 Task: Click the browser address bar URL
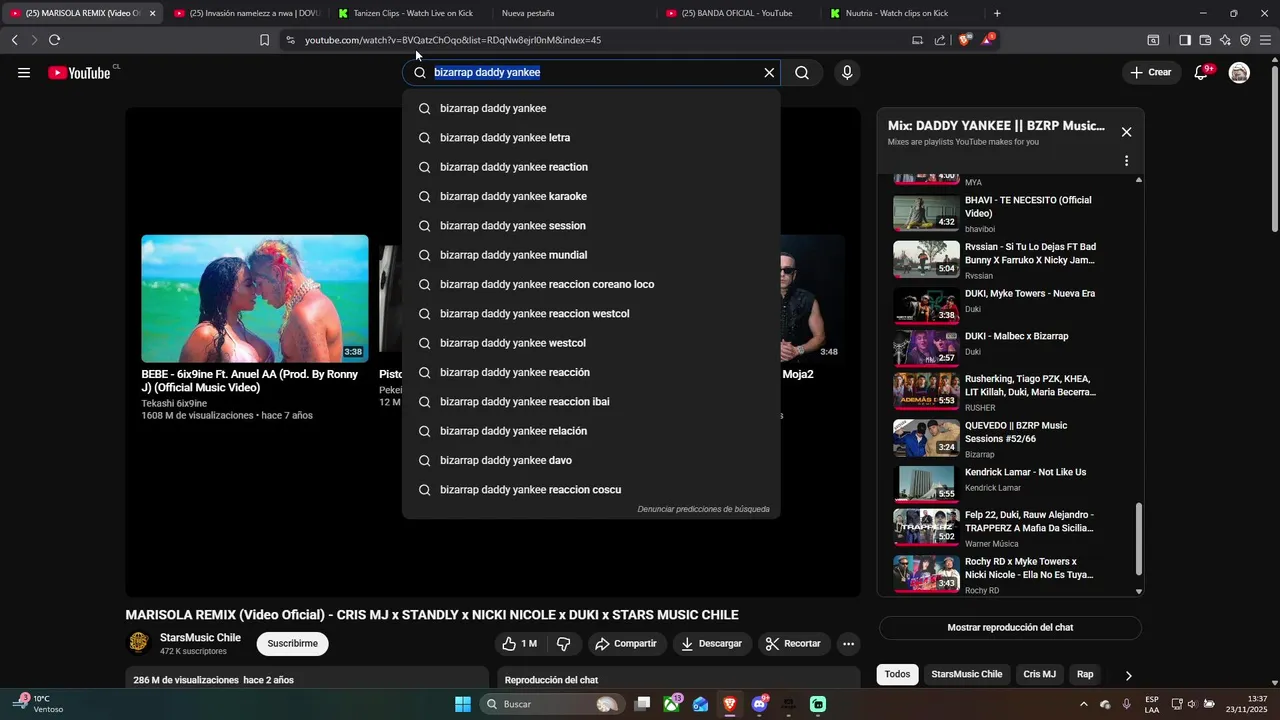[x=452, y=40]
